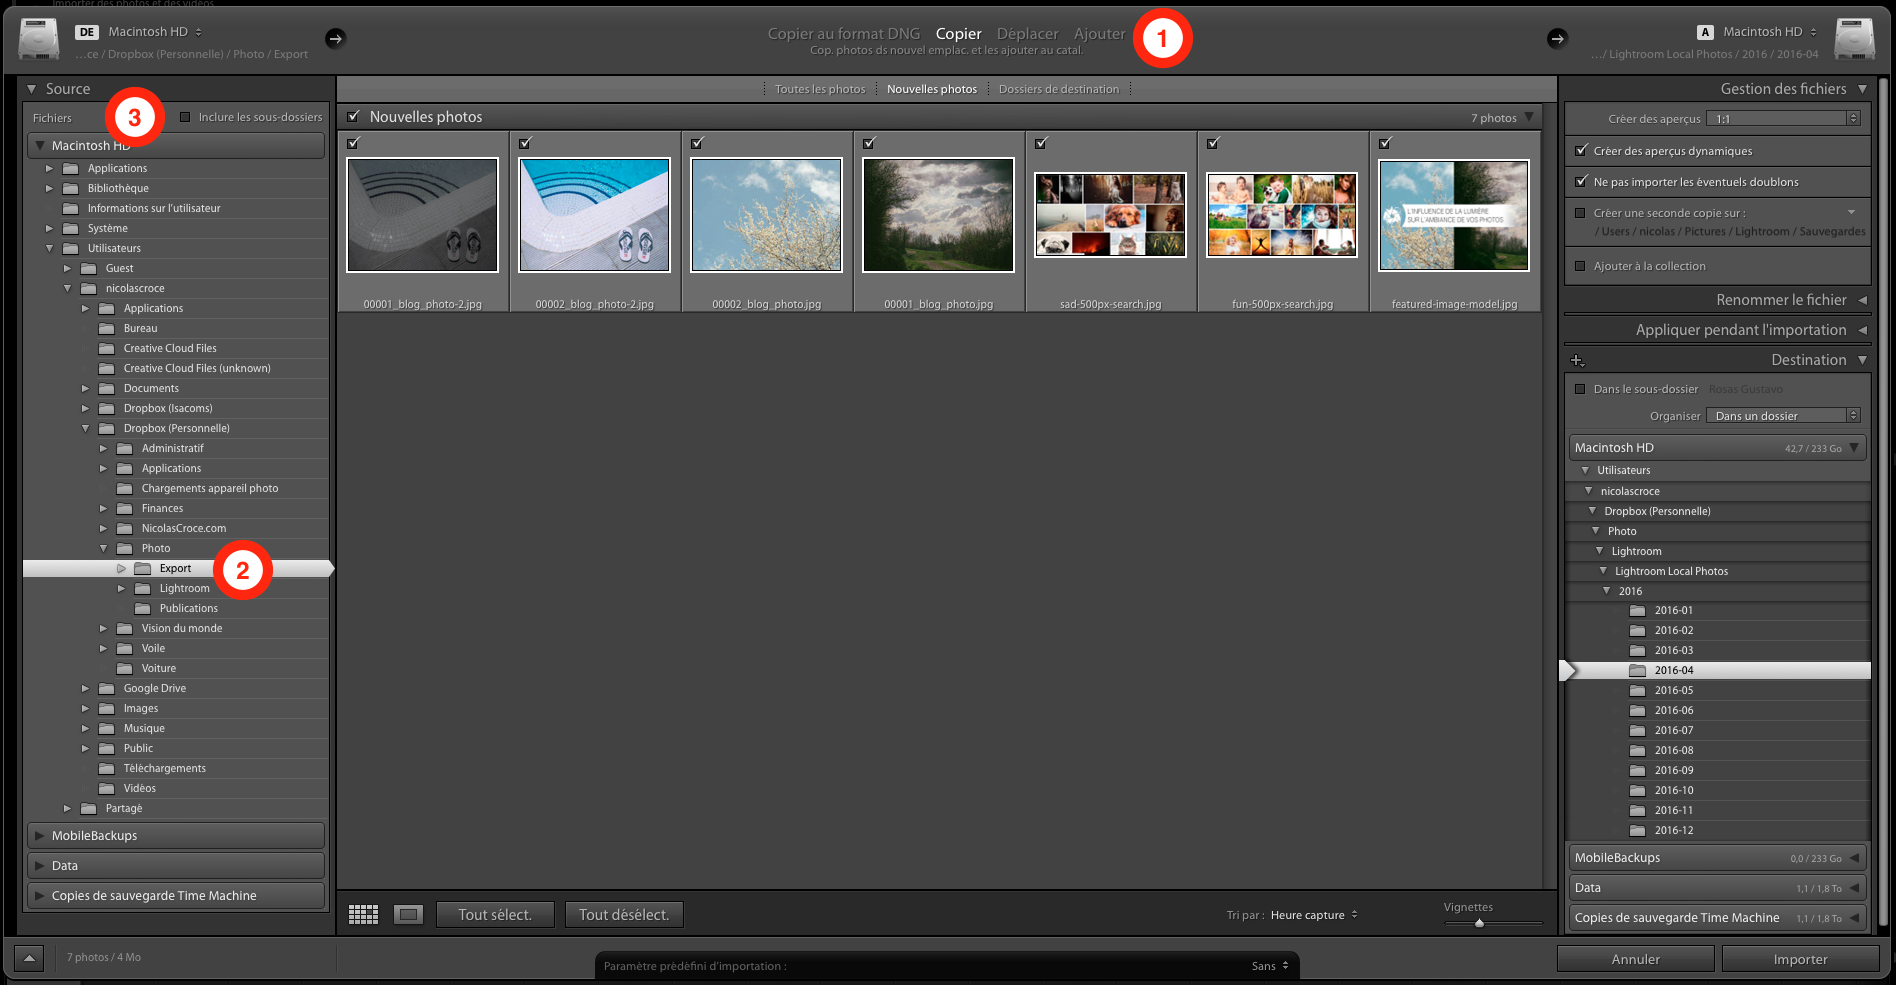Image resolution: width=1896 pixels, height=985 pixels.
Task: Enable Créer une seconde copie sur
Action: coord(1582,212)
